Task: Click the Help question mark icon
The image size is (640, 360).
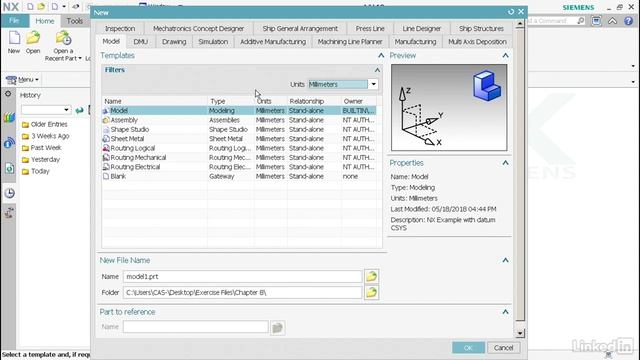Action: coord(629,21)
